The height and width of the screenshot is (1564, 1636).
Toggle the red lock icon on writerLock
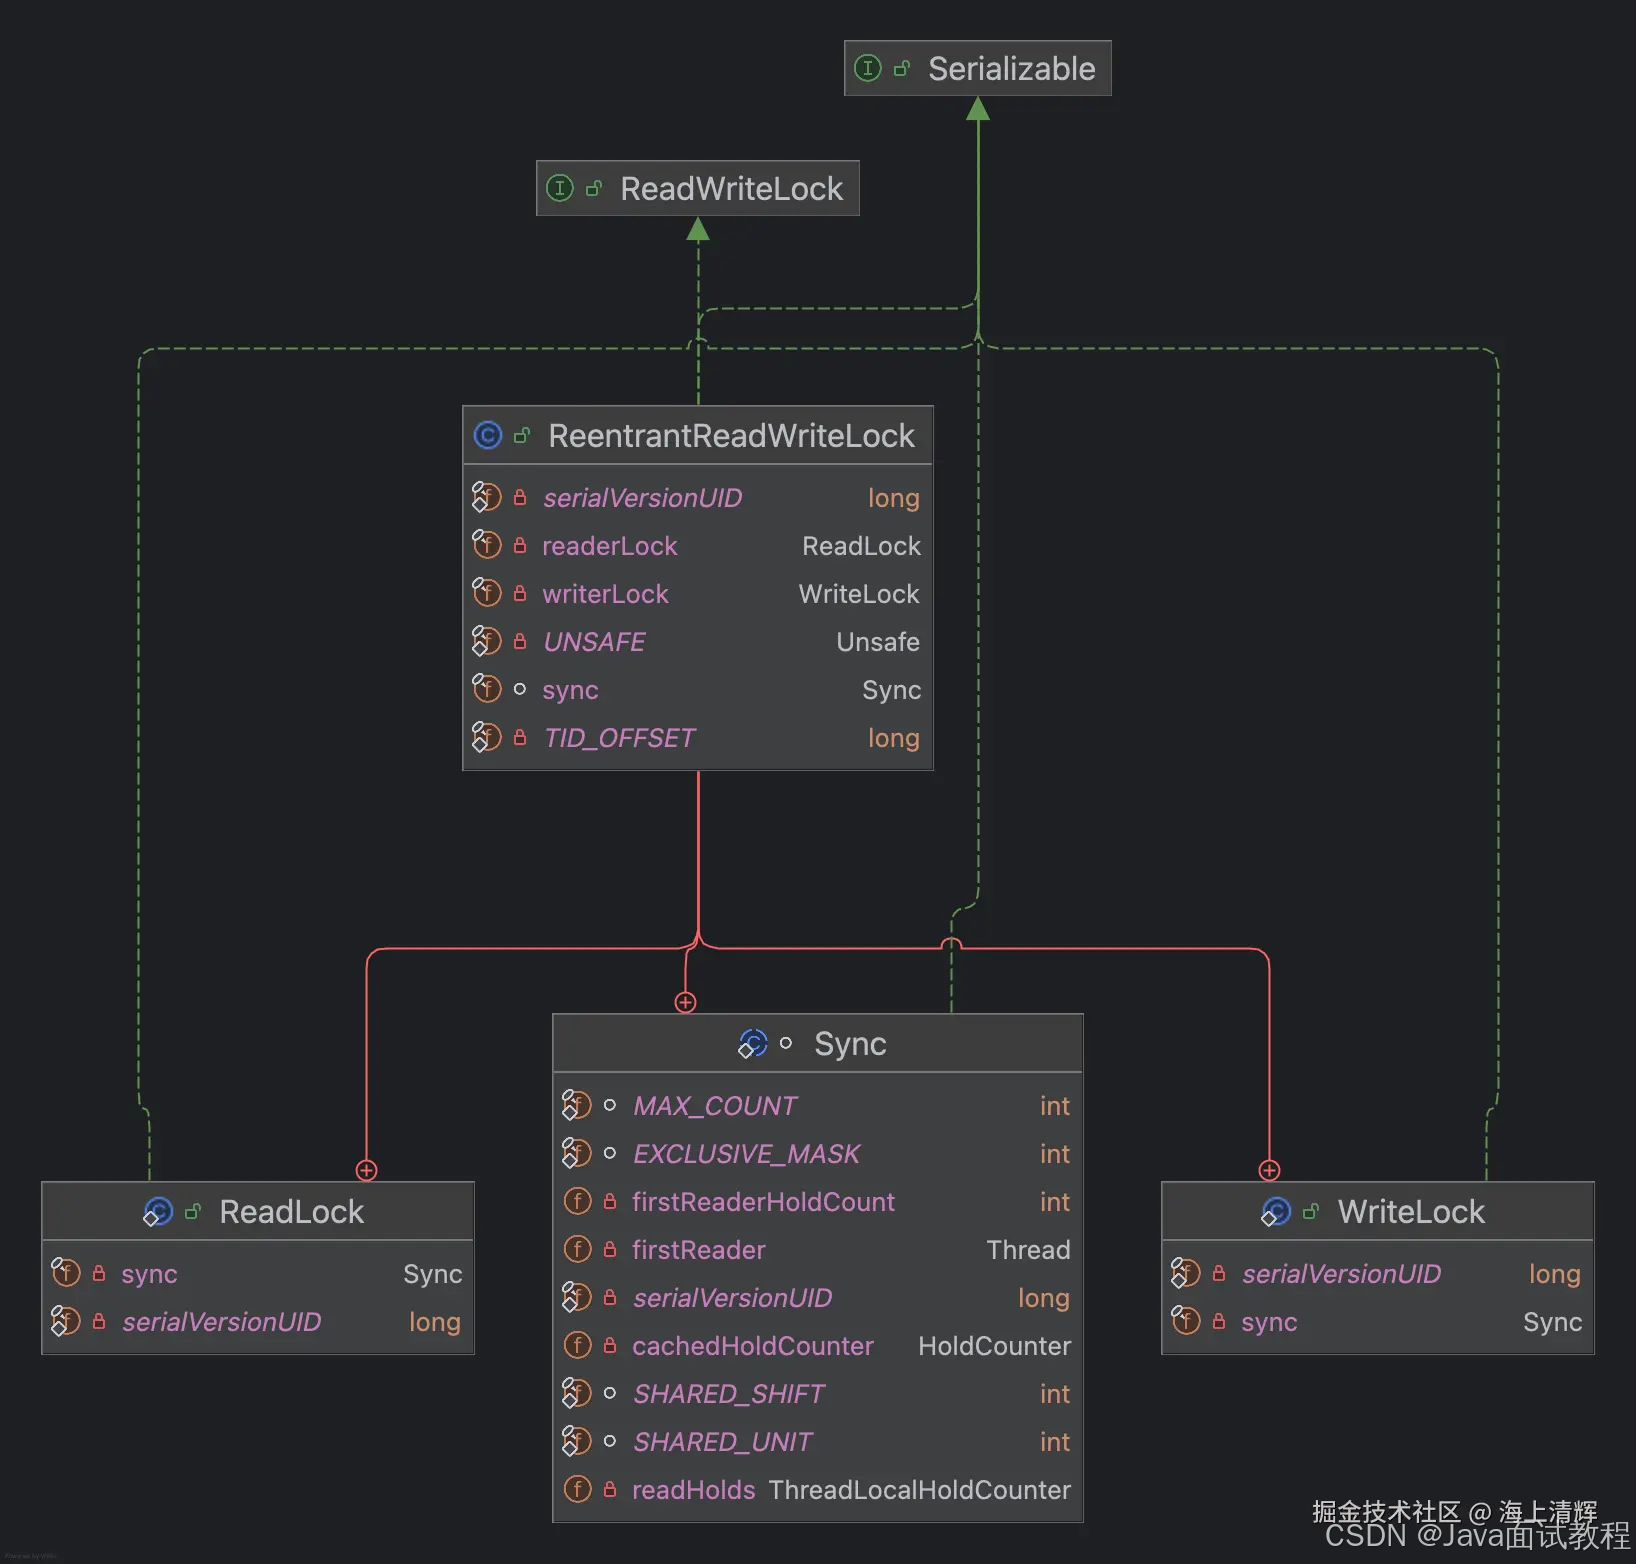click(520, 593)
